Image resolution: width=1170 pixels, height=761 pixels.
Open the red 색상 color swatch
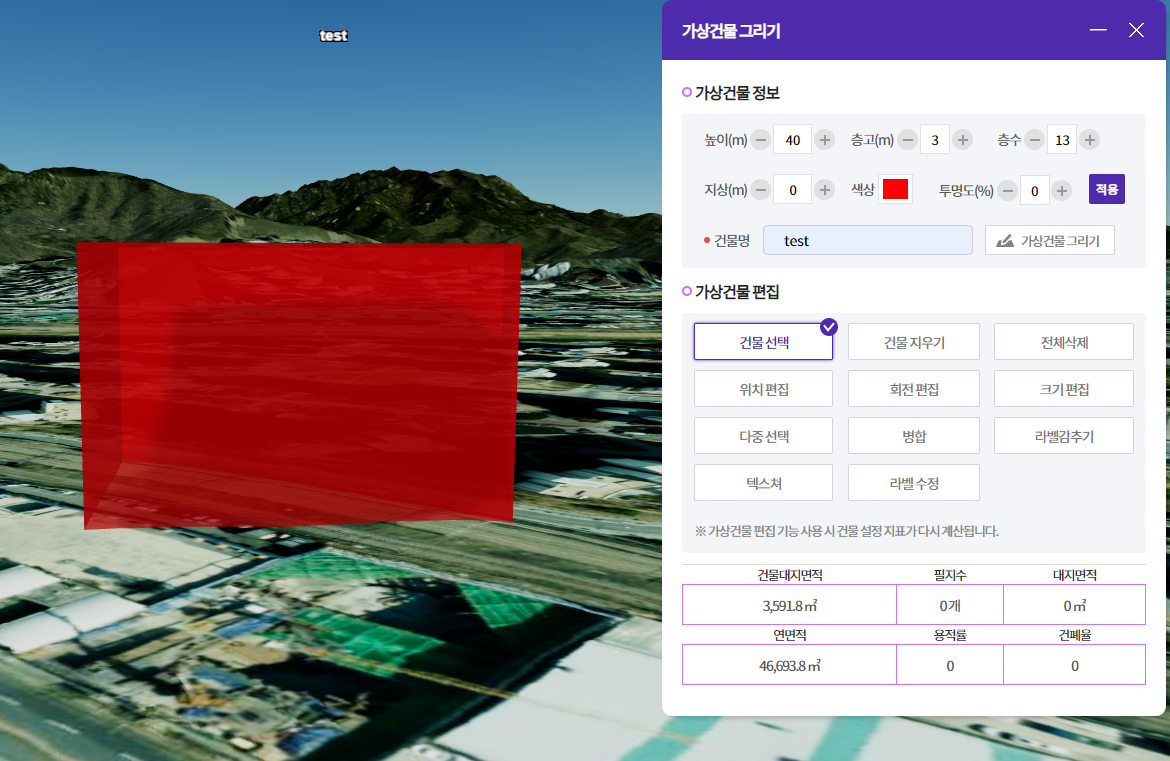click(895, 190)
